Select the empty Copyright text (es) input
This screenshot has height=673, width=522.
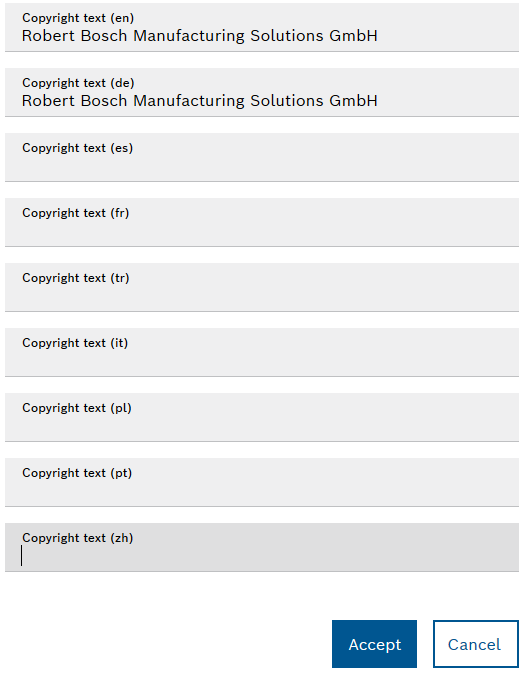262,157
